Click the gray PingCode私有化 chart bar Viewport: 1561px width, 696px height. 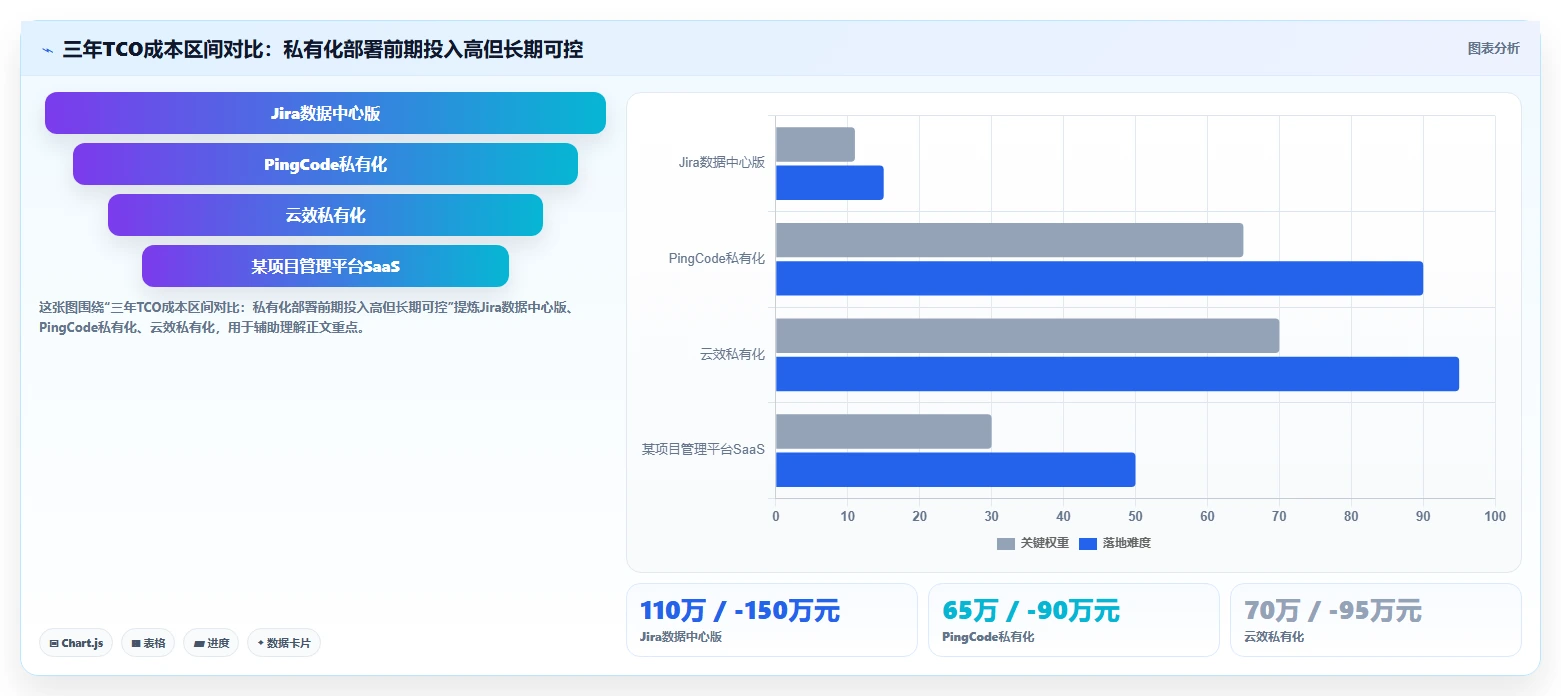pos(1009,240)
